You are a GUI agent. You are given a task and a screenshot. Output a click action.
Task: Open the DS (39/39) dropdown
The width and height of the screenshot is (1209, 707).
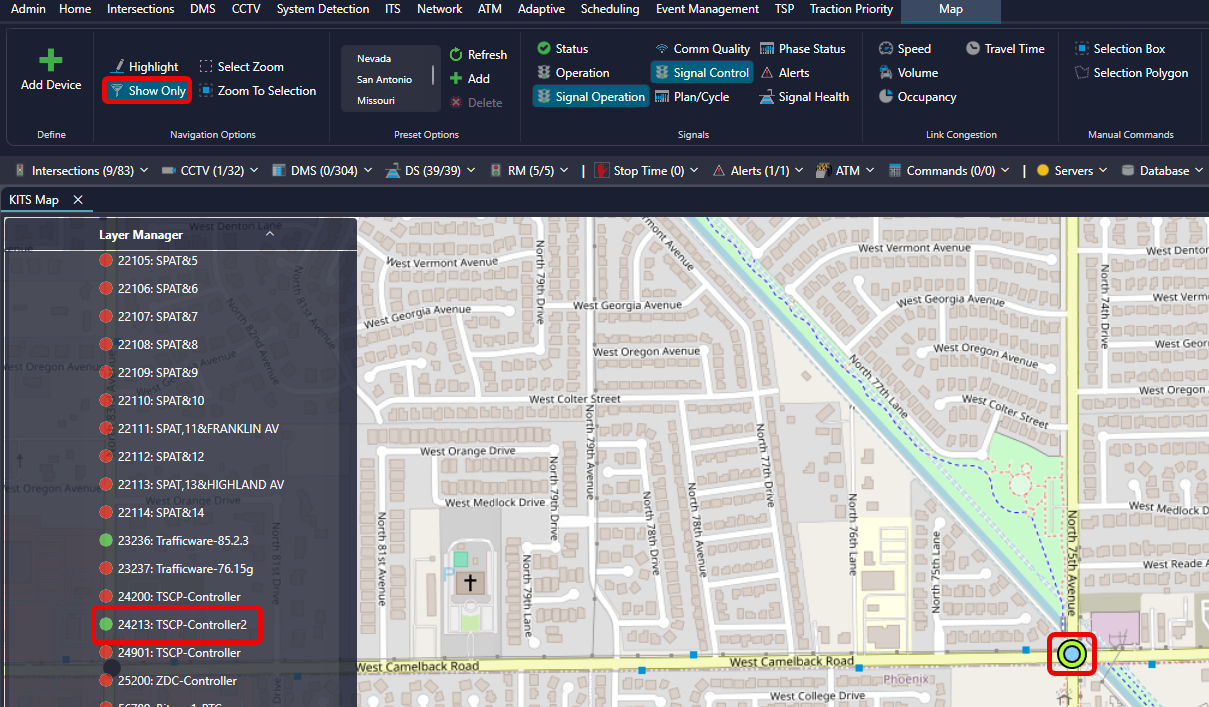click(431, 171)
